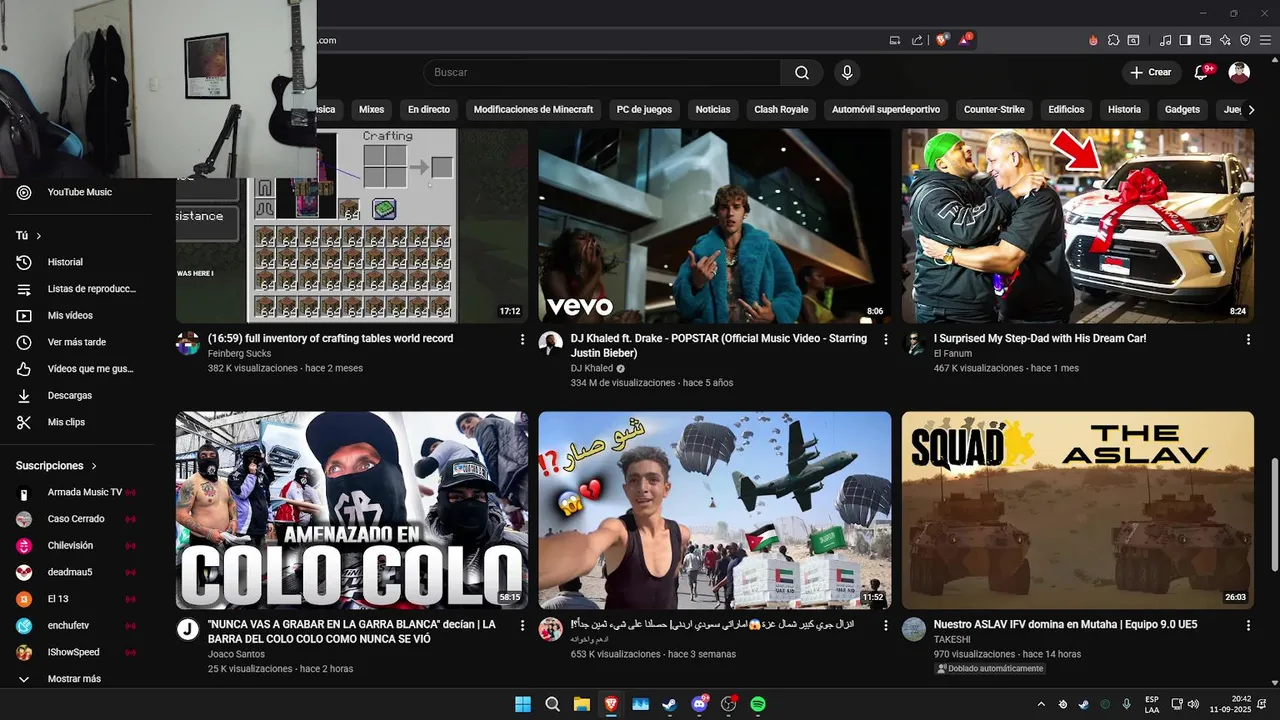Open the Brave VPN shield icon
Viewport: 1280px width, 720px height.
1245,40
